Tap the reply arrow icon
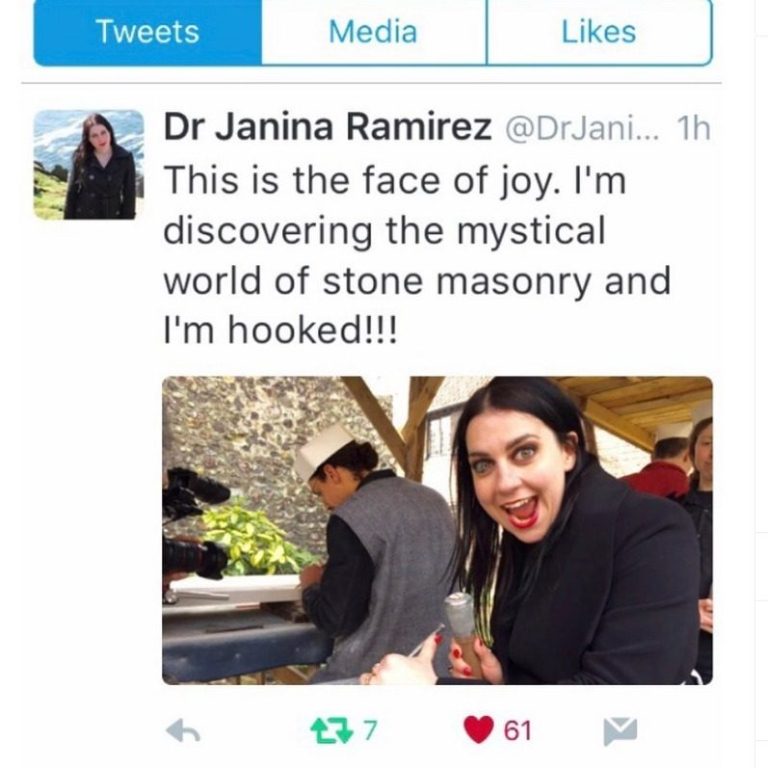 [182, 732]
